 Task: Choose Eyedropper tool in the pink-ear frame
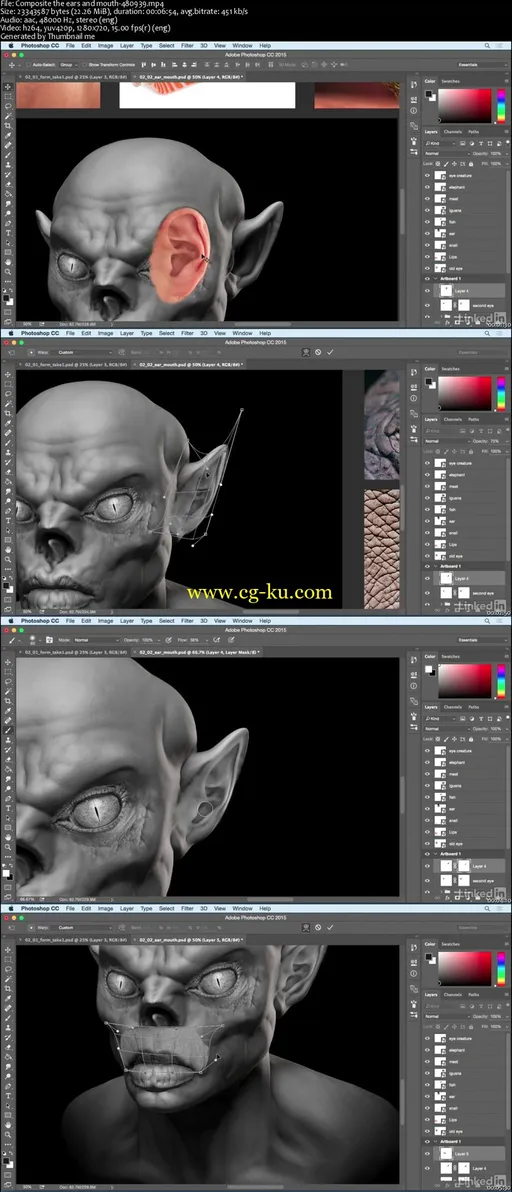(8, 136)
